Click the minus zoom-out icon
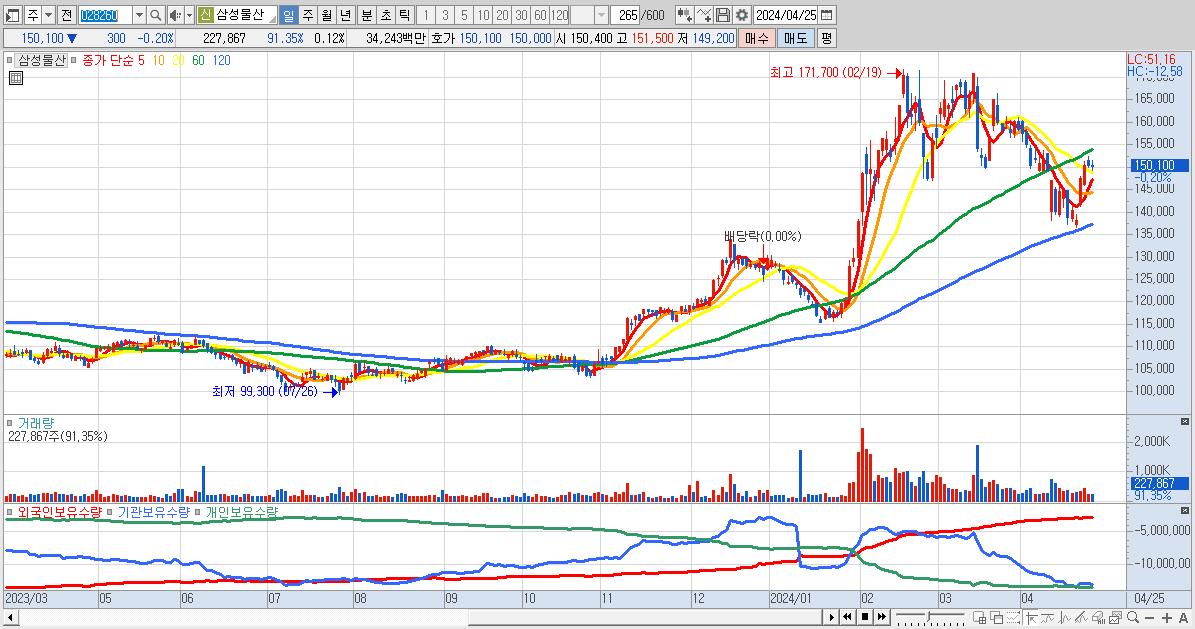The width and height of the screenshot is (1195, 629). point(1150,618)
